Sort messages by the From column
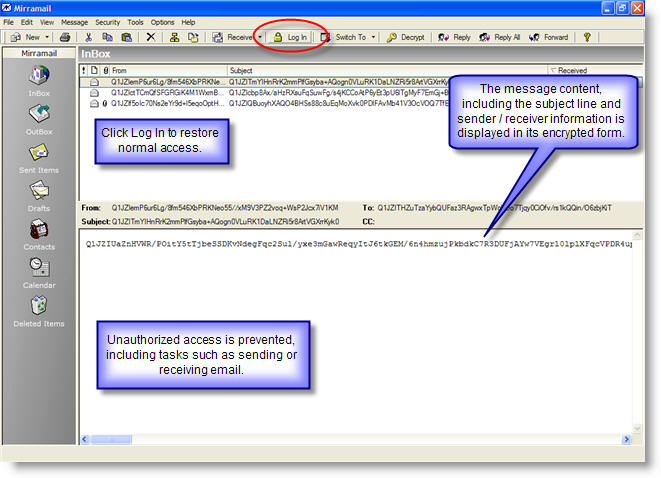This screenshot has height=478, width=661. 168,70
